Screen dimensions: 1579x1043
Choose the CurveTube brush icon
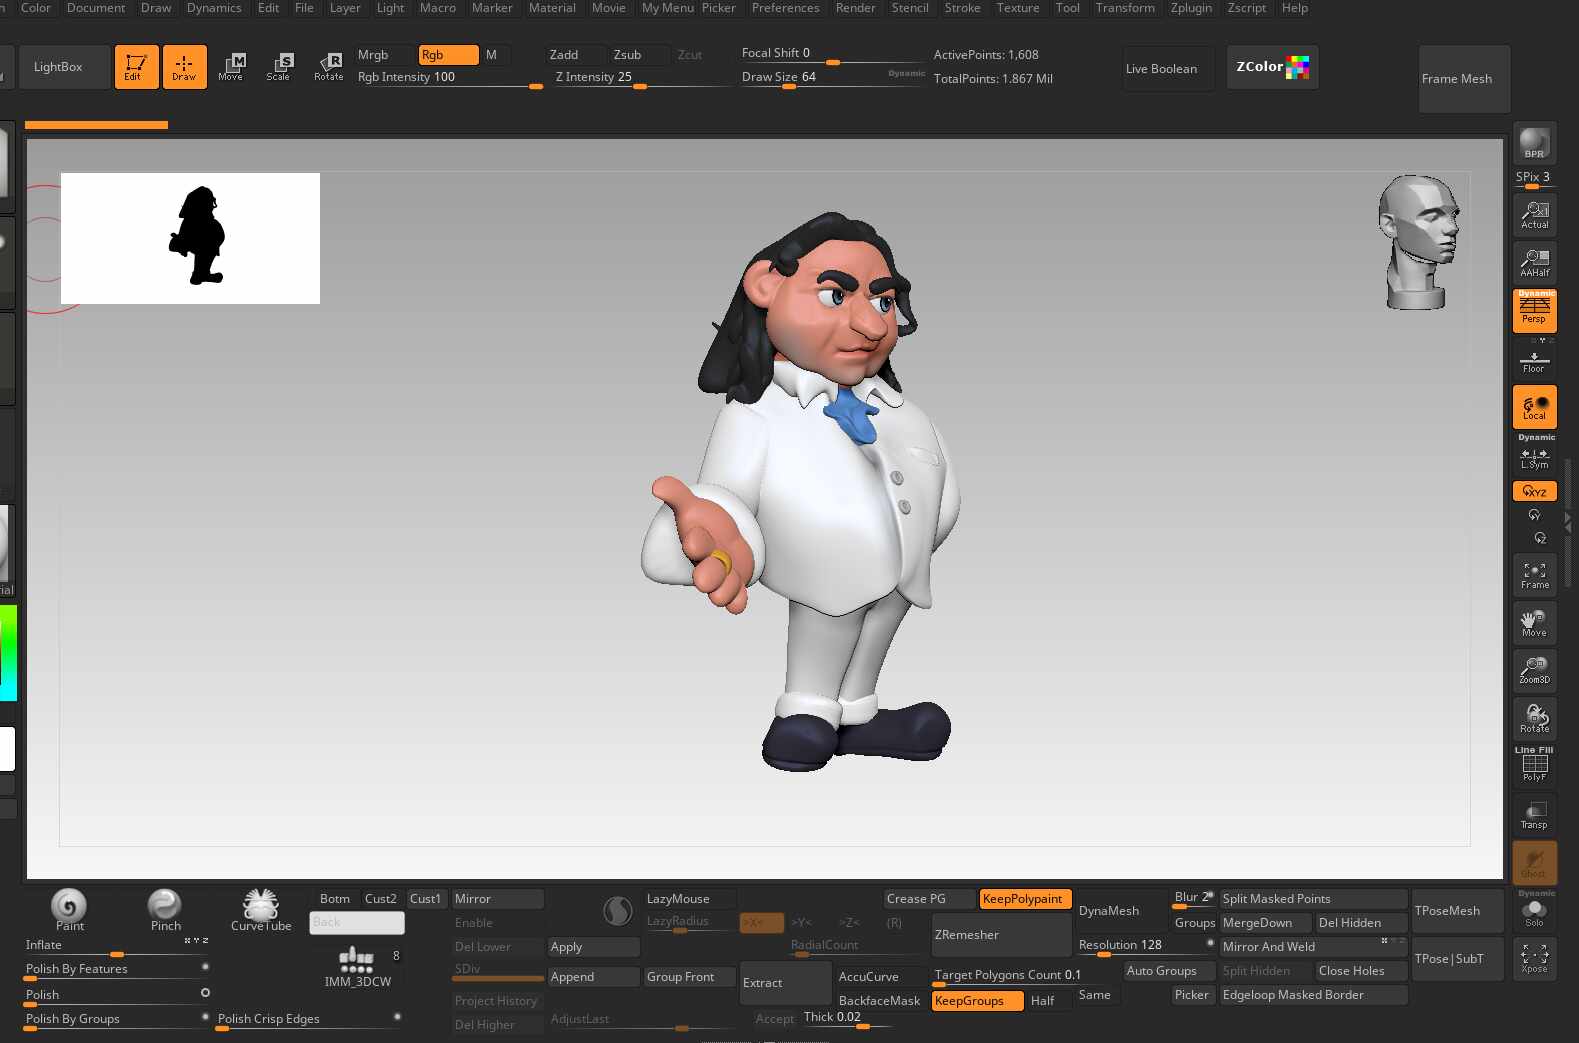click(x=261, y=906)
